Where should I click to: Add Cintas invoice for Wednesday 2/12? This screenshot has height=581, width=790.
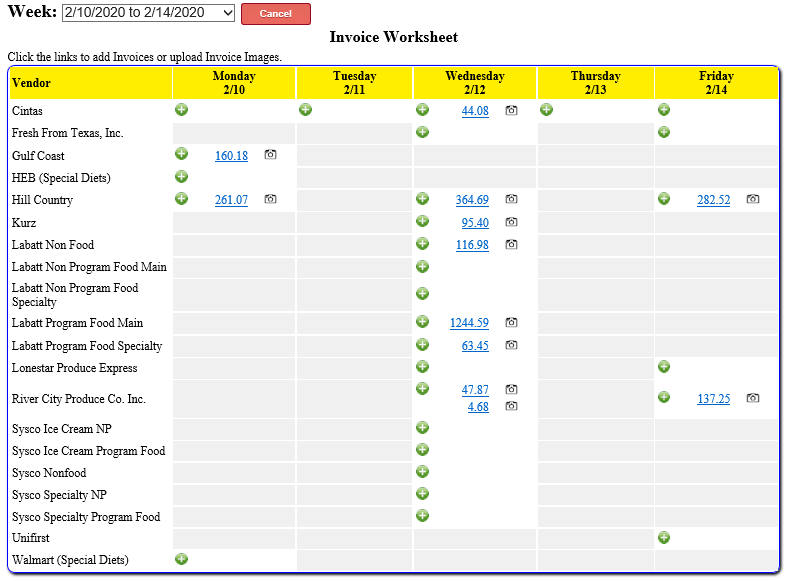[x=422, y=109]
